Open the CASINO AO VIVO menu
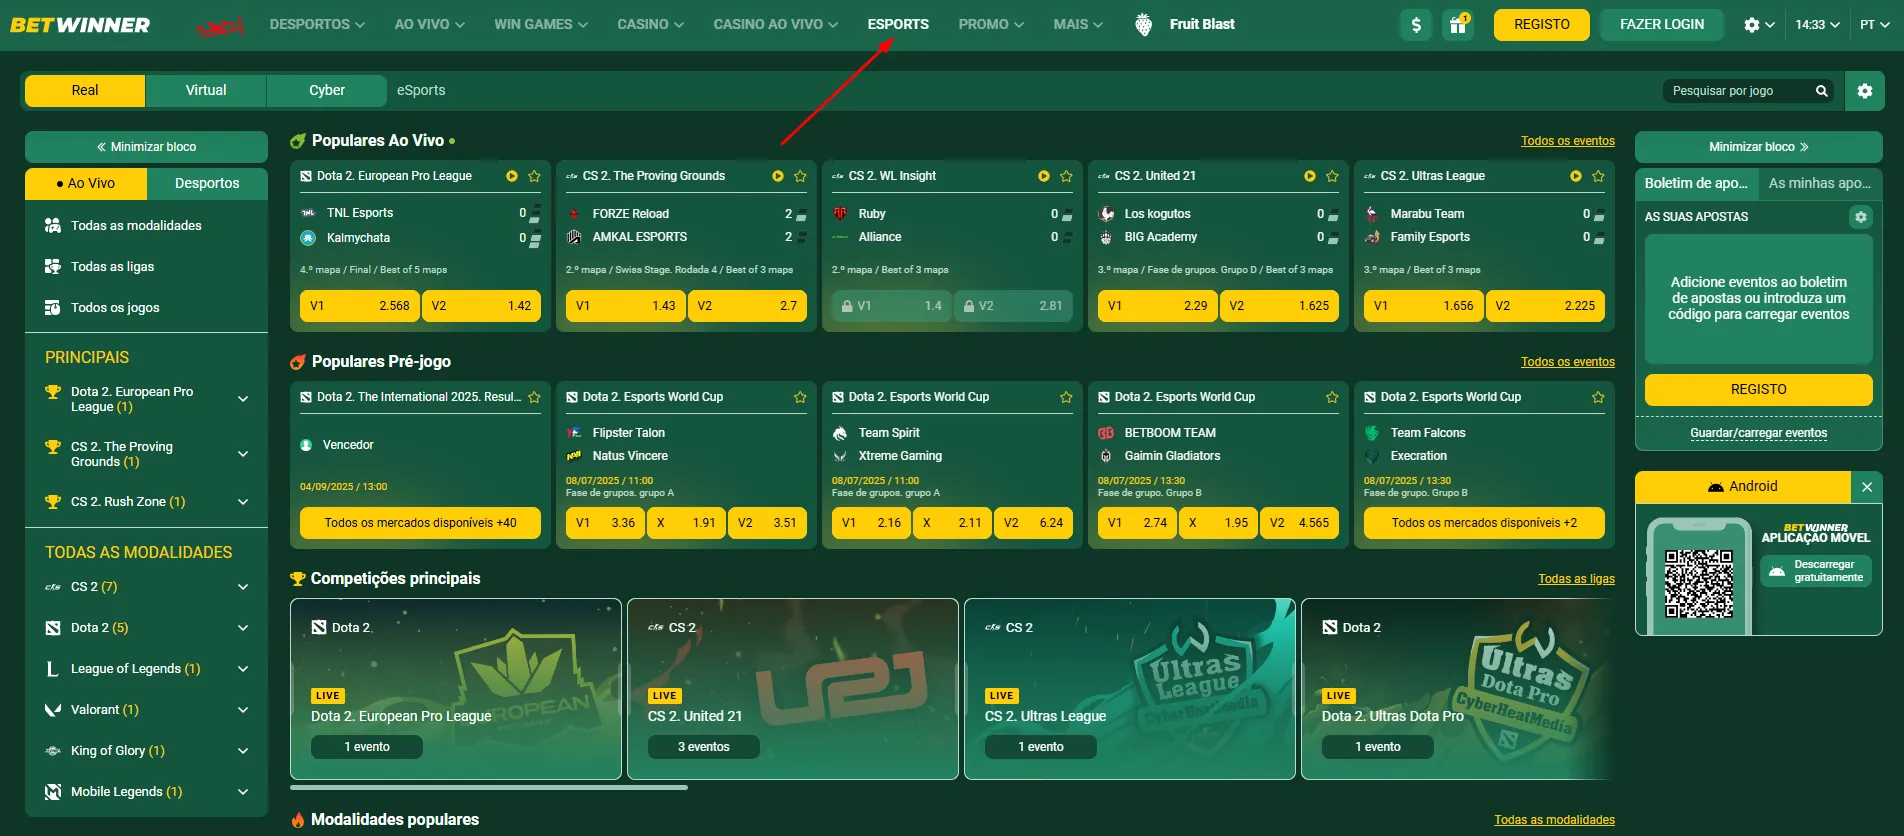The image size is (1904, 836). (775, 24)
